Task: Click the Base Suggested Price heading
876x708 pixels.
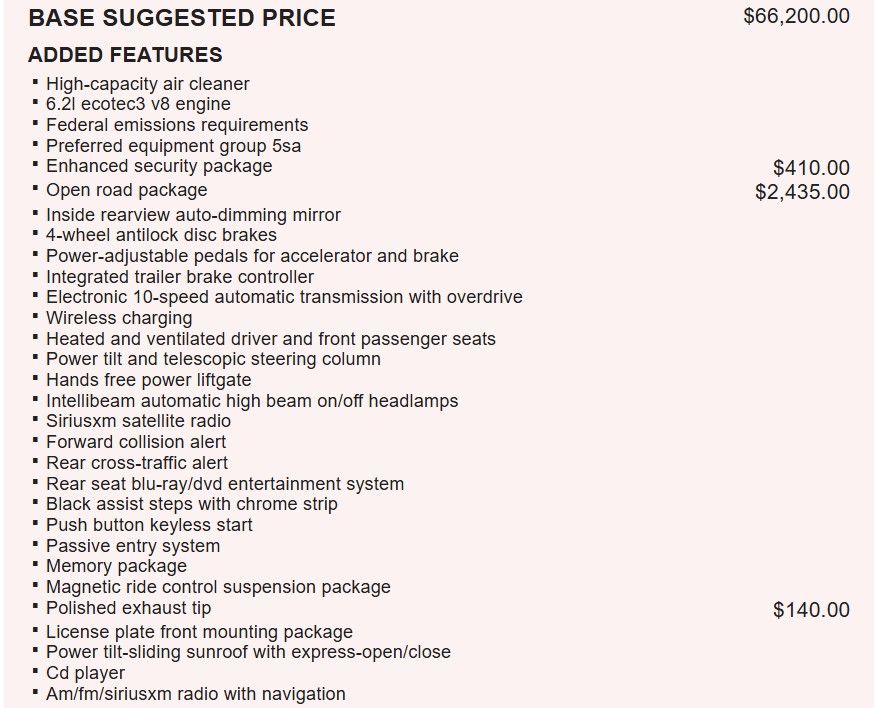Action: point(181,18)
